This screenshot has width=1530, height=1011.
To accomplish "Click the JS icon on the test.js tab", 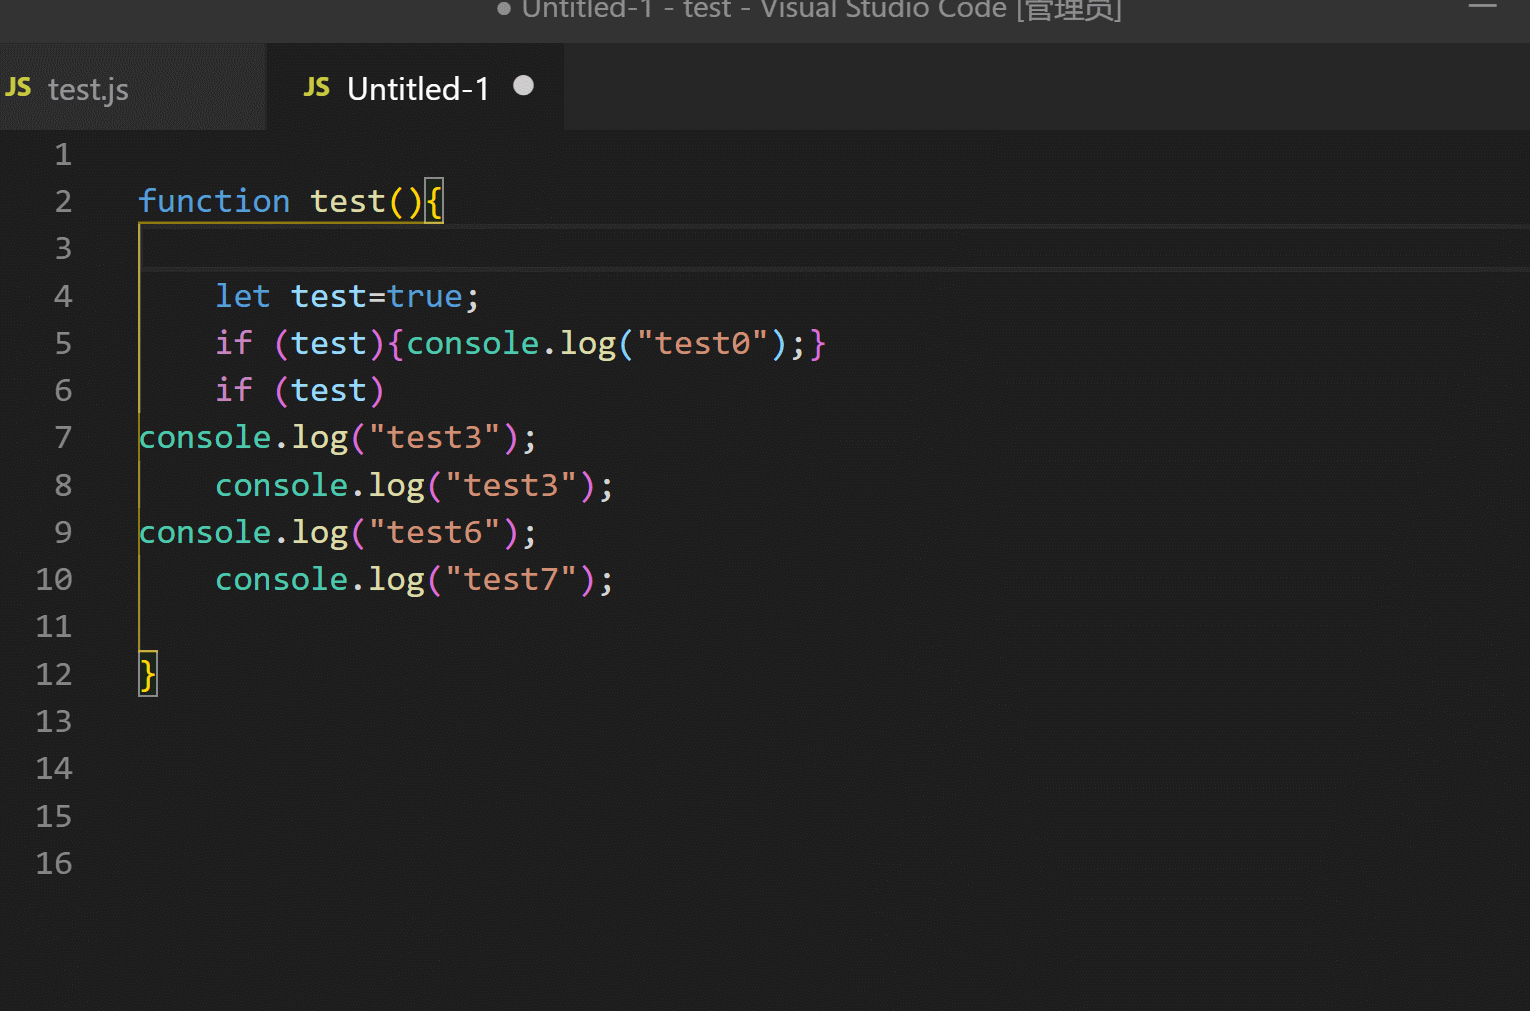I will (x=18, y=87).
